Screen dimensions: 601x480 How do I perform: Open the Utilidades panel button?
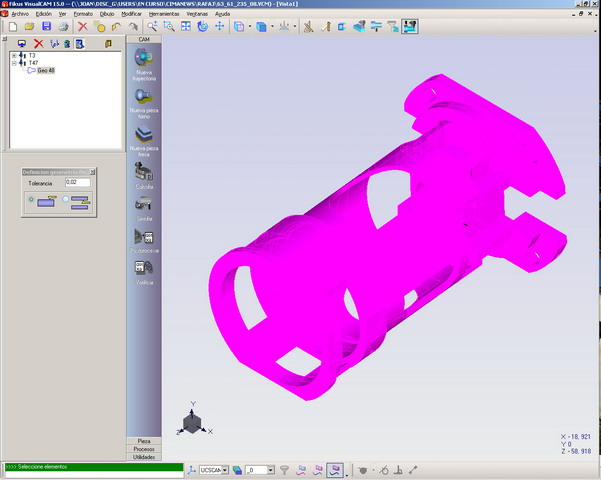click(x=144, y=457)
